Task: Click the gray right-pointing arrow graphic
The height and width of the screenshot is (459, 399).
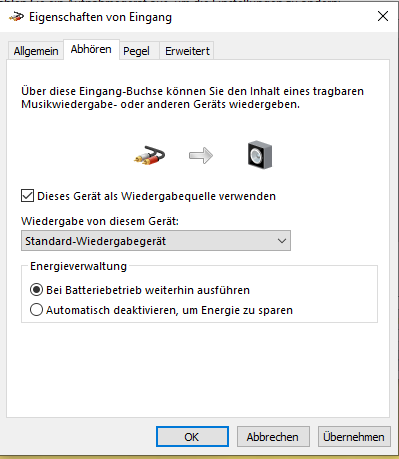Action: click(201, 156)
